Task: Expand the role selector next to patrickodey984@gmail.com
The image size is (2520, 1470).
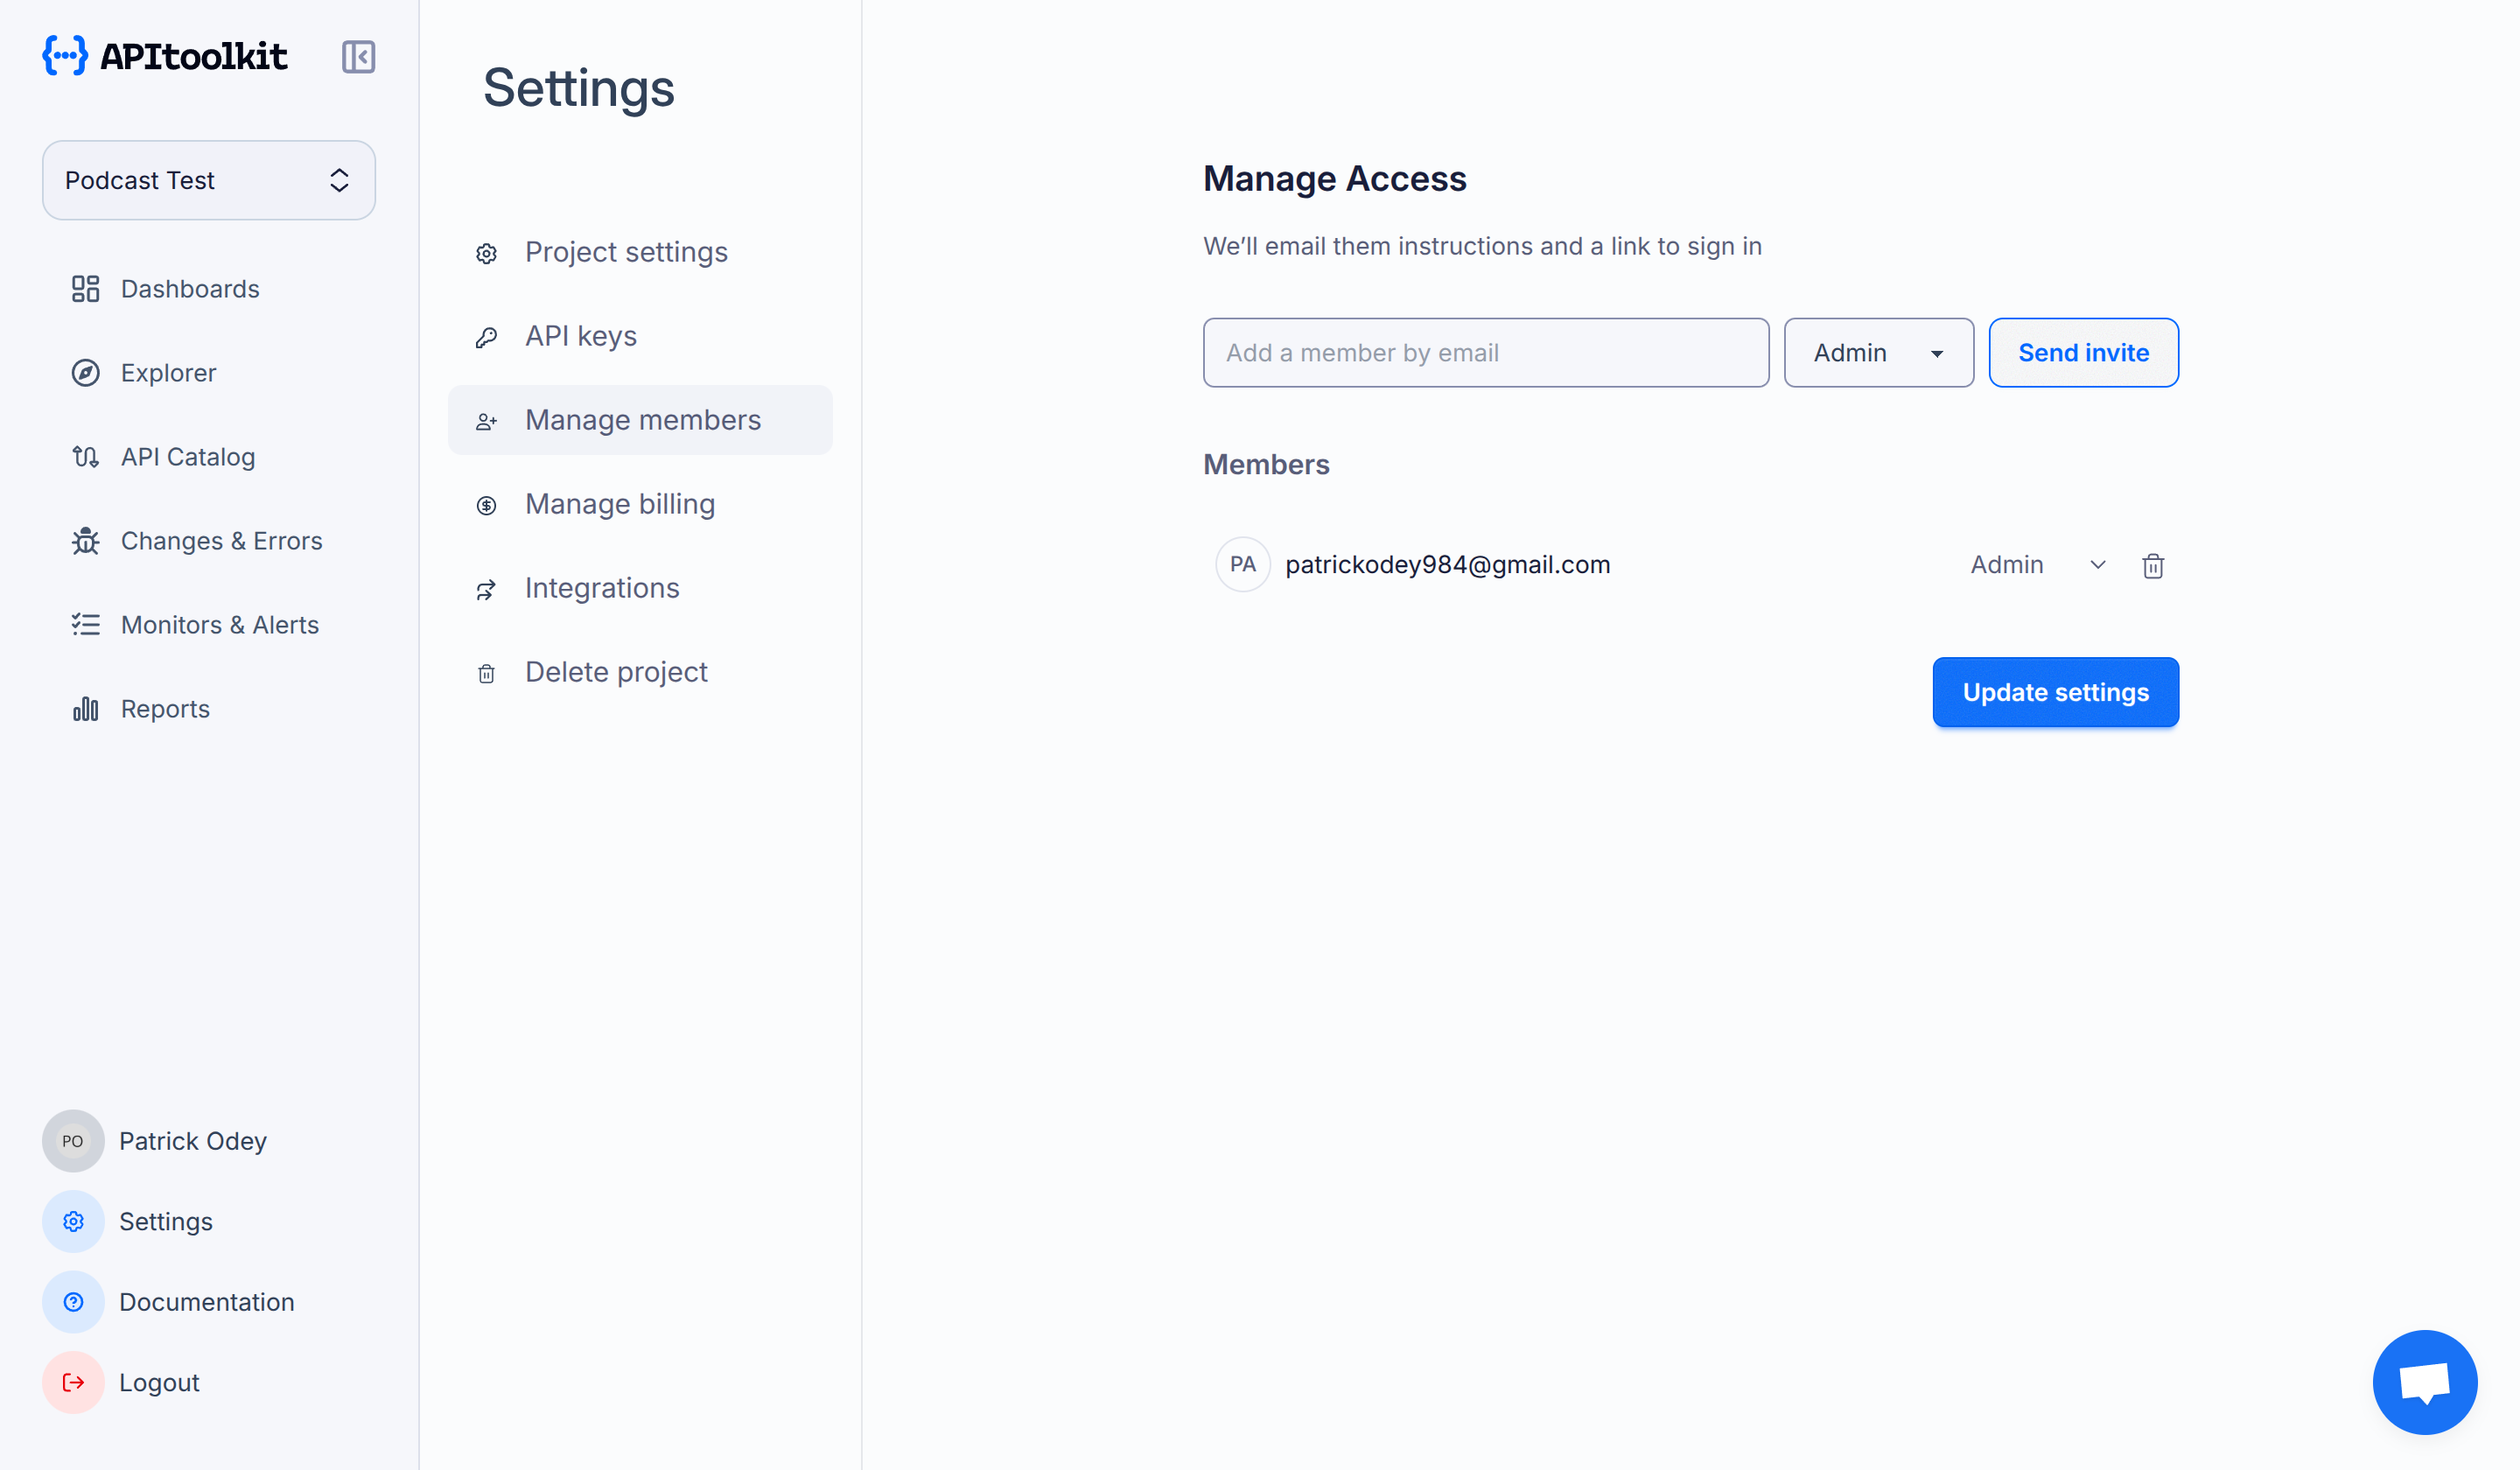Action: pos(2097,565)
